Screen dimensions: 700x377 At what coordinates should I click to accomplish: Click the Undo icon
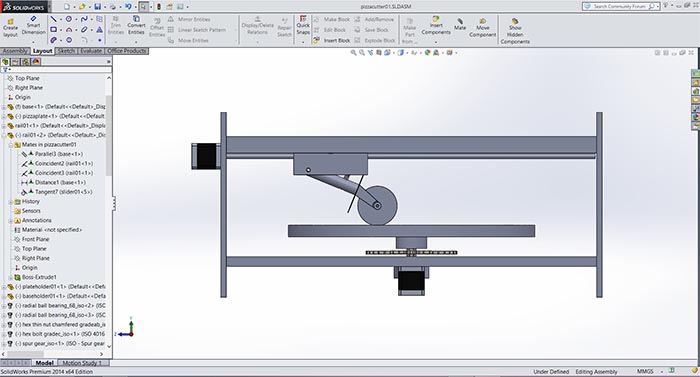coord(128,7)
